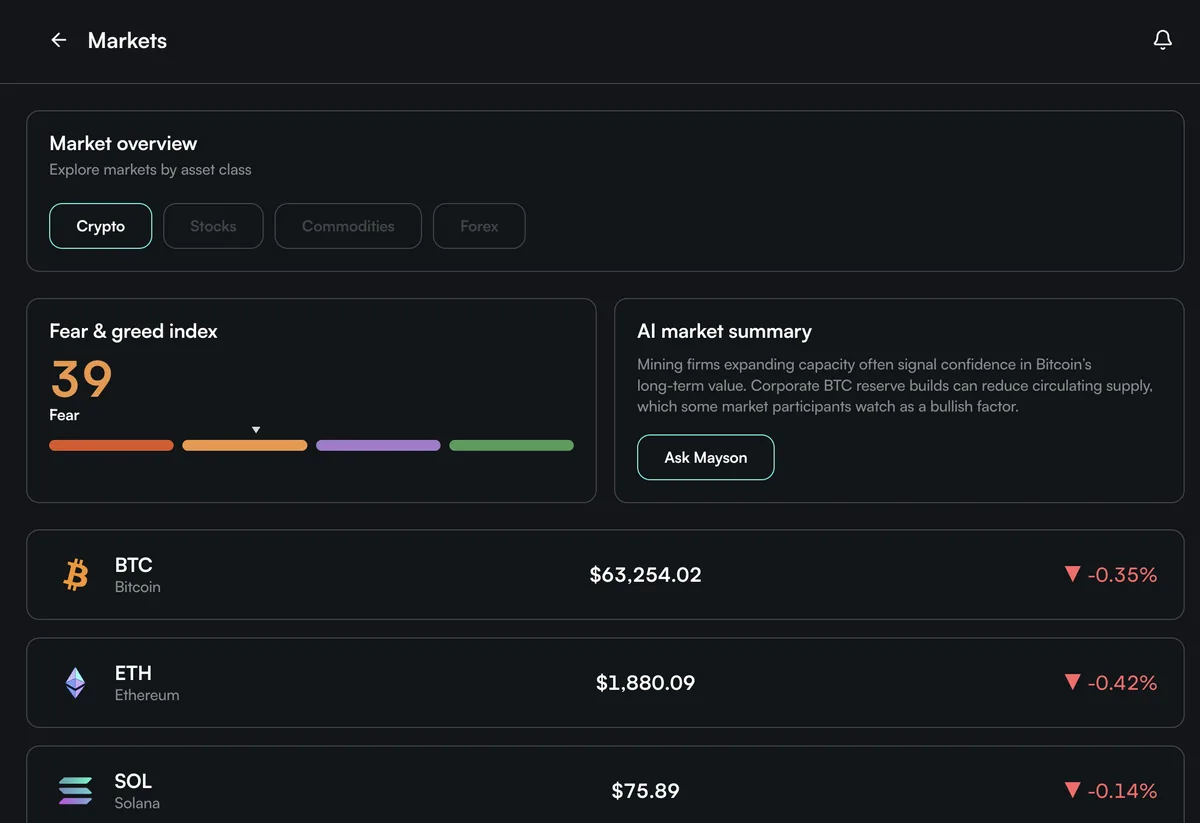Screen dimensions: 1200x823
Task: Click the Ask Mayson button
Action: pos(706,457)
